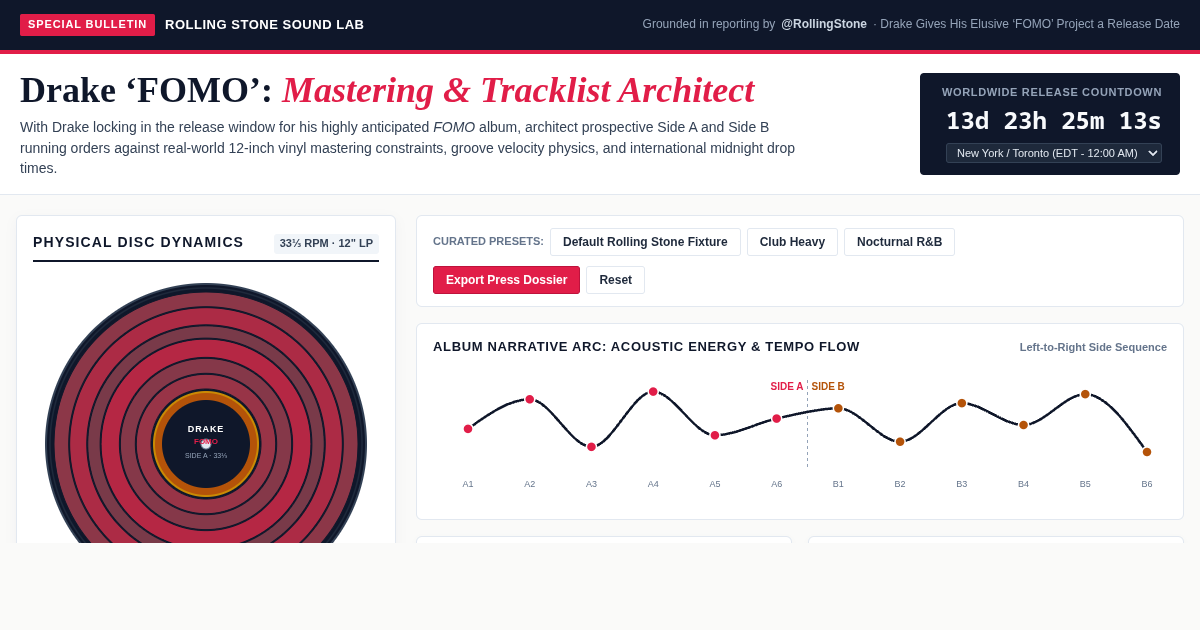Apply the Club Heavy preset

[x=792, y=242]
